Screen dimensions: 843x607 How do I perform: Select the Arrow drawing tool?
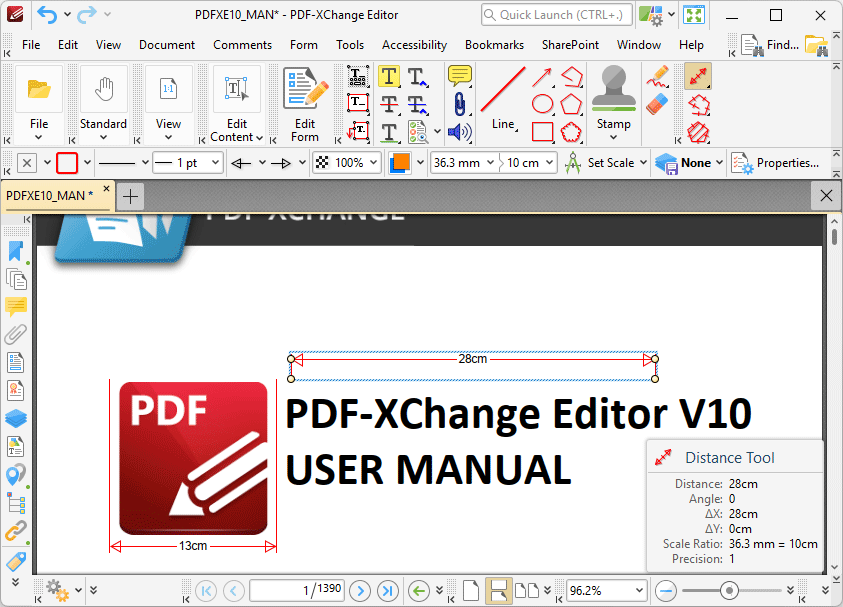click(x=542, y=77)
